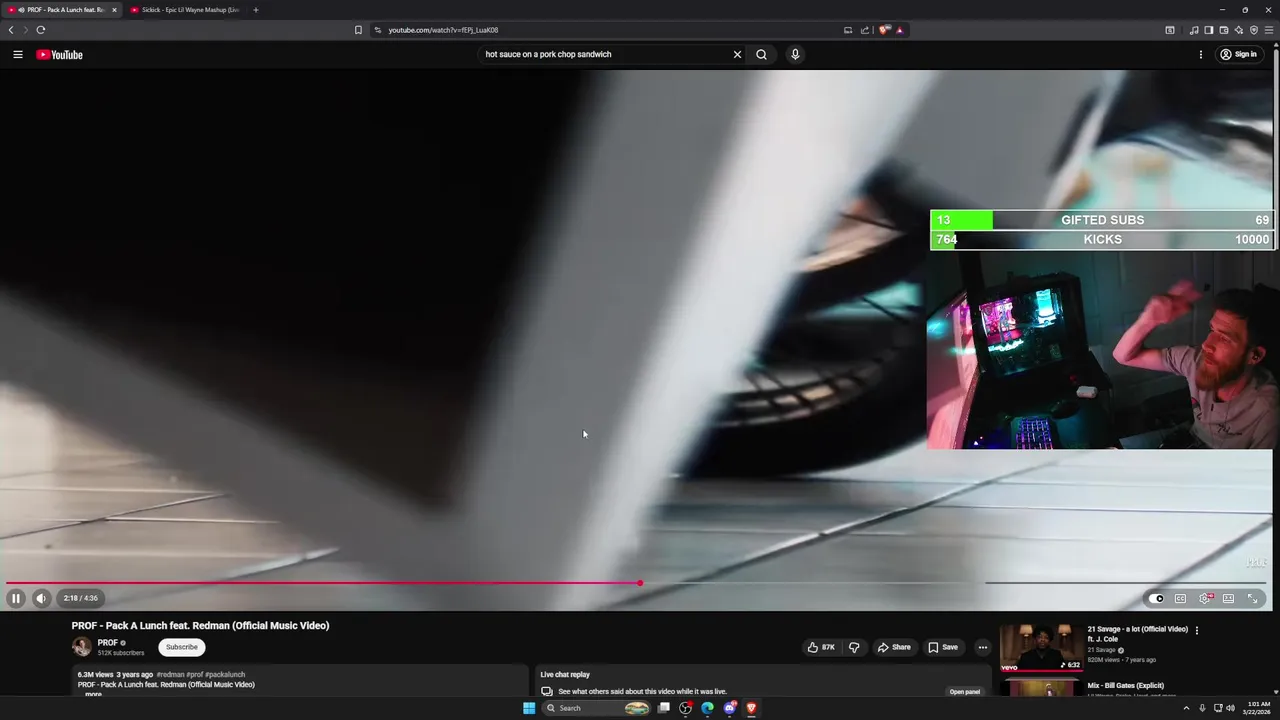Viewport: 1280px width, 720px height.
Task: Reload the current page
Action: tap(41, 30)
